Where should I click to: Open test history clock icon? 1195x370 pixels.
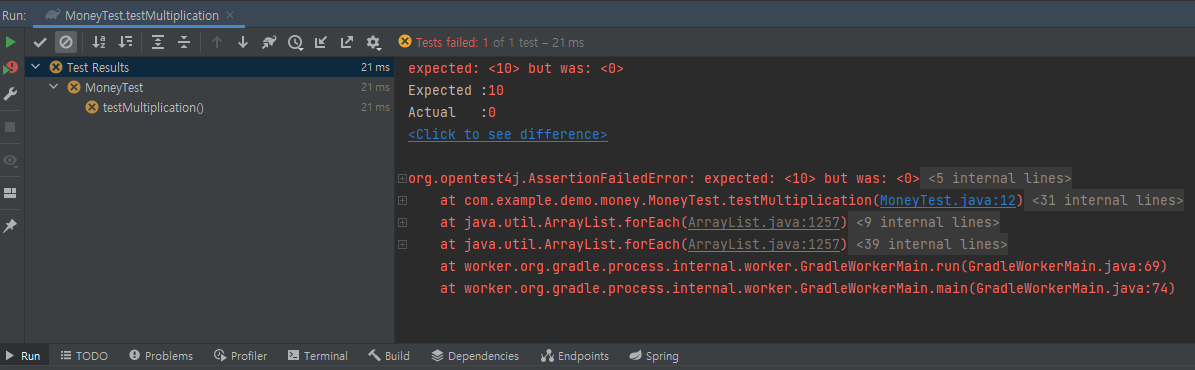coord(294,43)
